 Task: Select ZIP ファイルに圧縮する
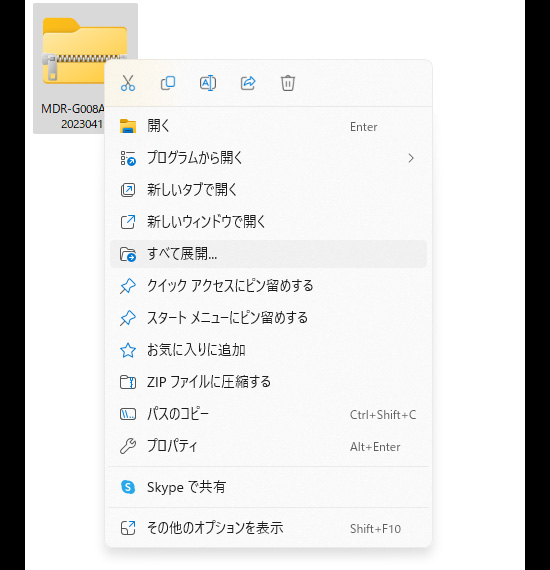[268, 382]
